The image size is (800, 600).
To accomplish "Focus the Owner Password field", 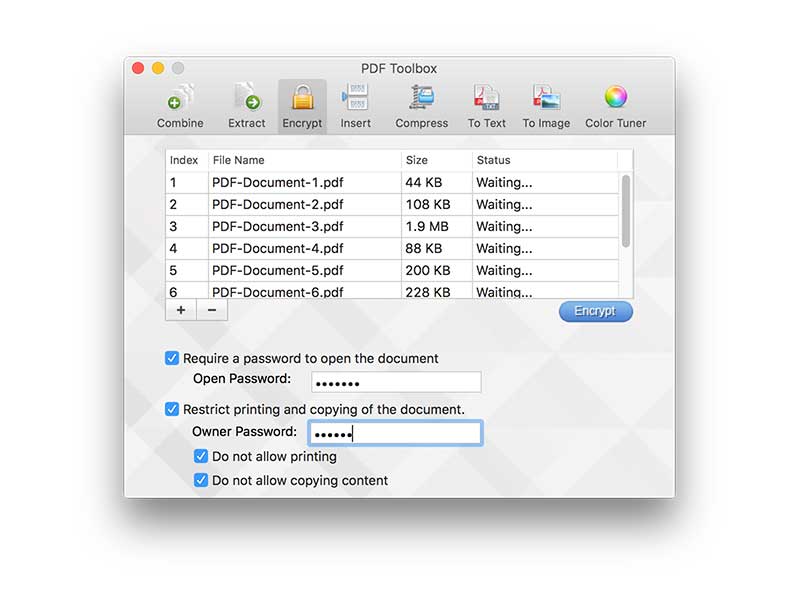I will tap(395, 433).
